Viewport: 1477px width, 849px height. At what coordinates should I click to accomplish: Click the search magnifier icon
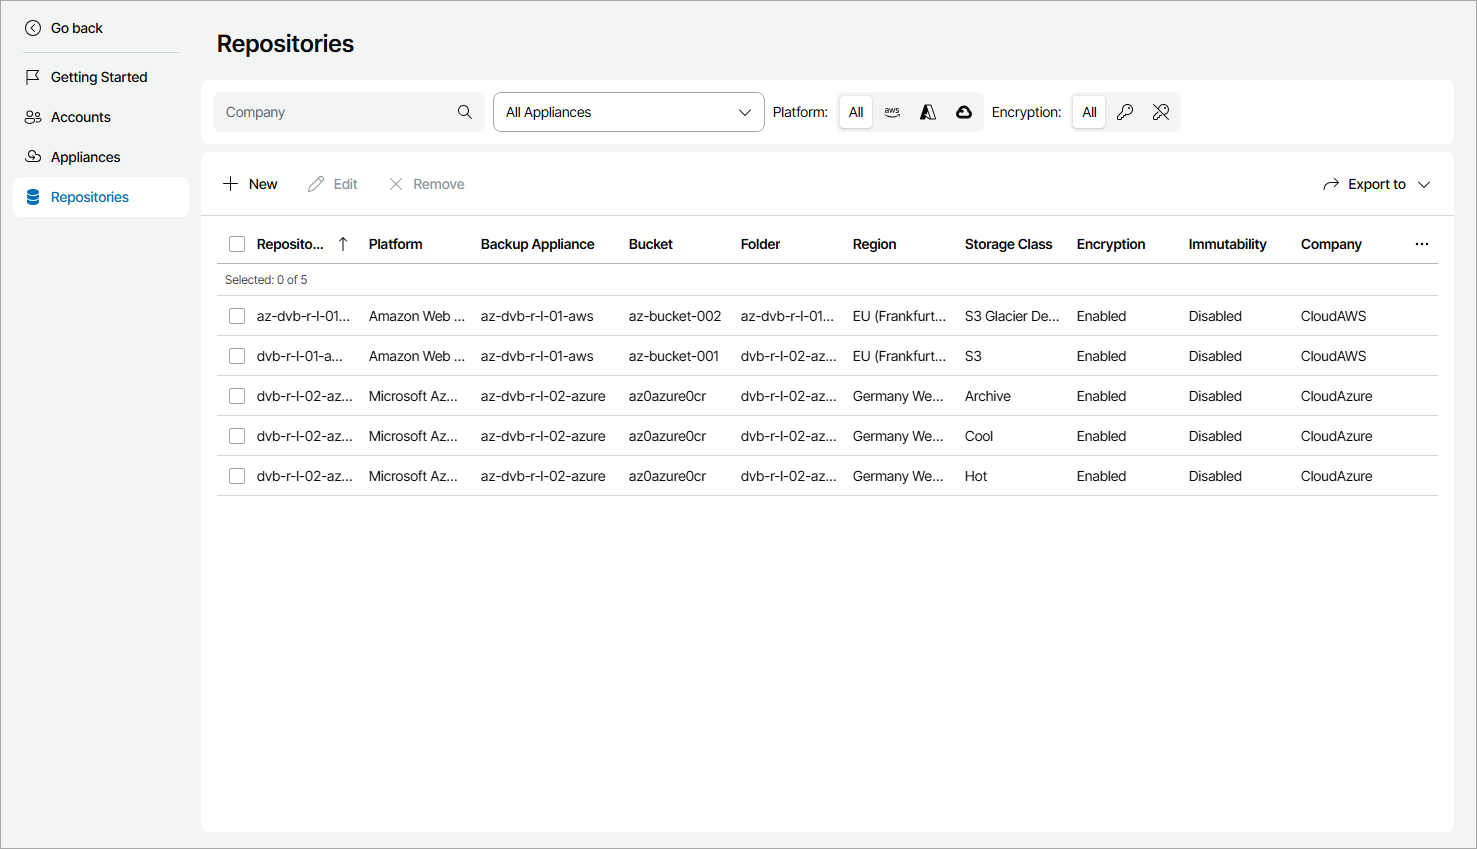click(465, 112)
